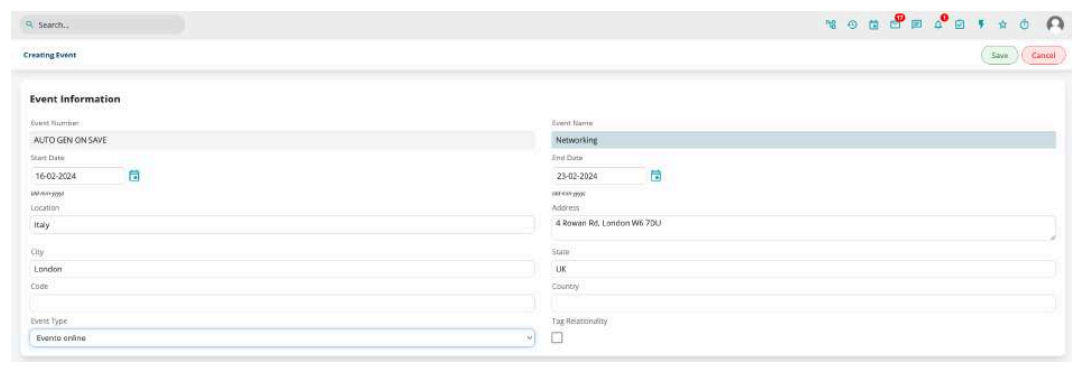This screenshot has width=1081, height=369.
Task: Click the End Date field 23-02-2024
Action: [x=598, y=176]
